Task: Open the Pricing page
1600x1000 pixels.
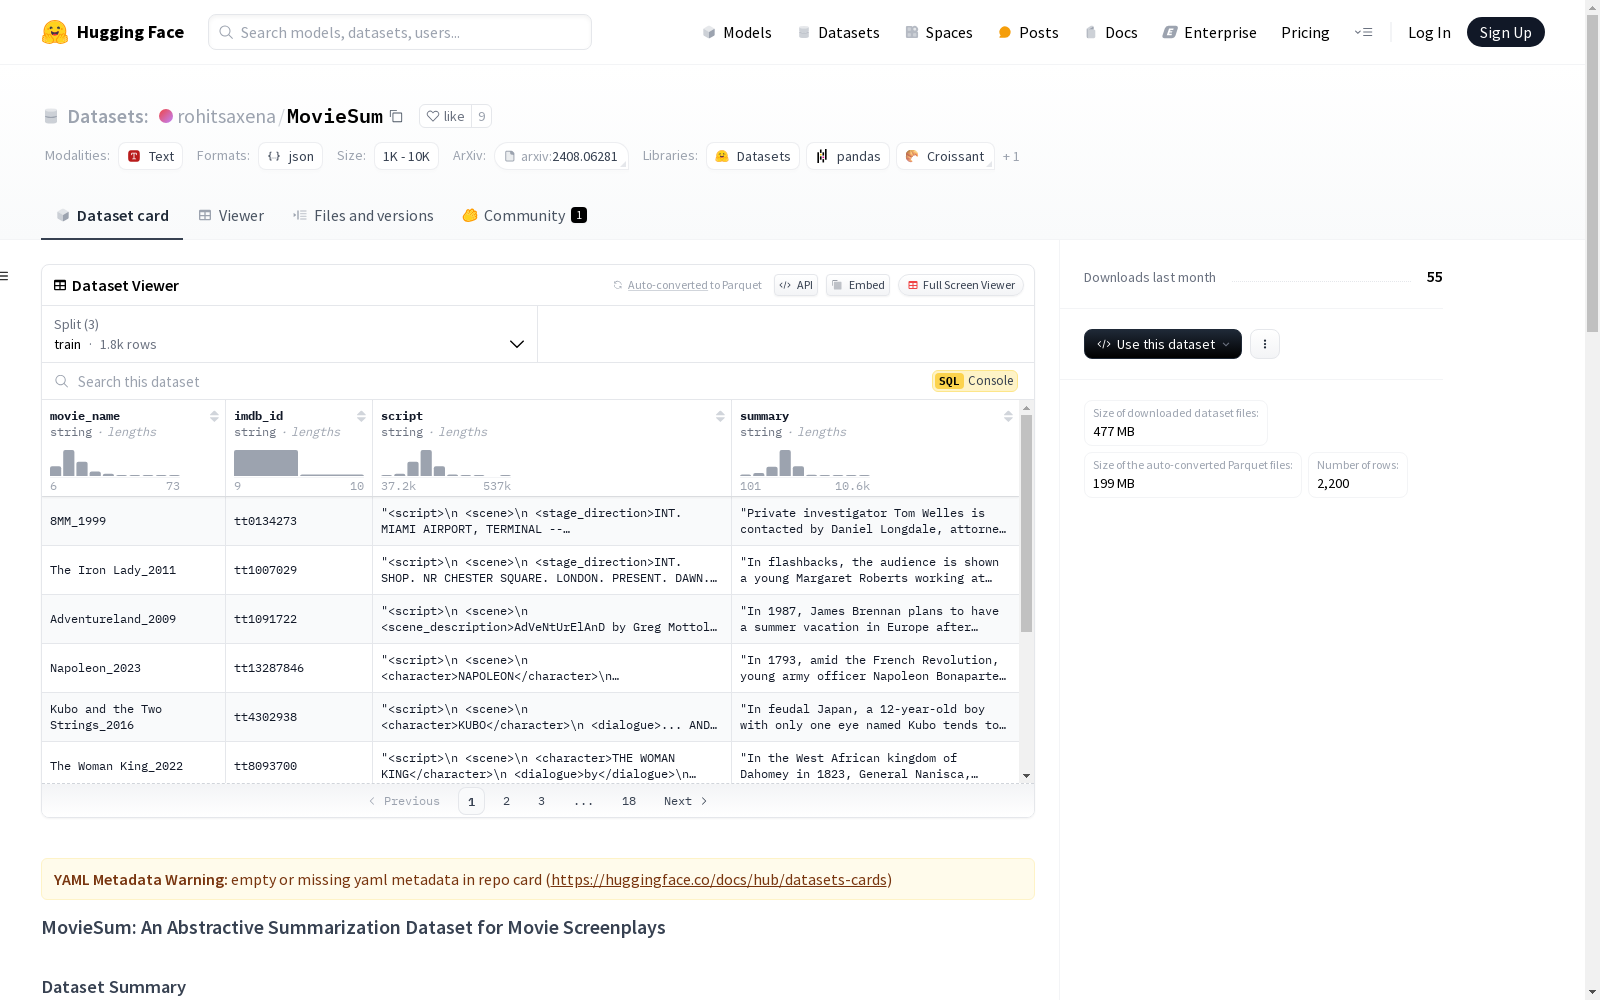Action: click(1305, 32)
